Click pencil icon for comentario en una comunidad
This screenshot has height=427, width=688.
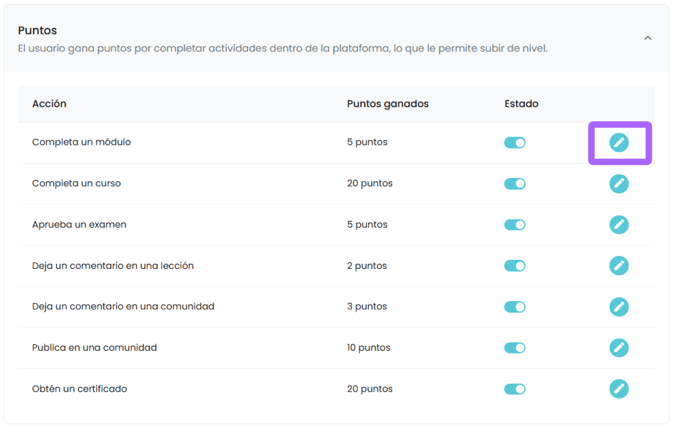[619, 307]
